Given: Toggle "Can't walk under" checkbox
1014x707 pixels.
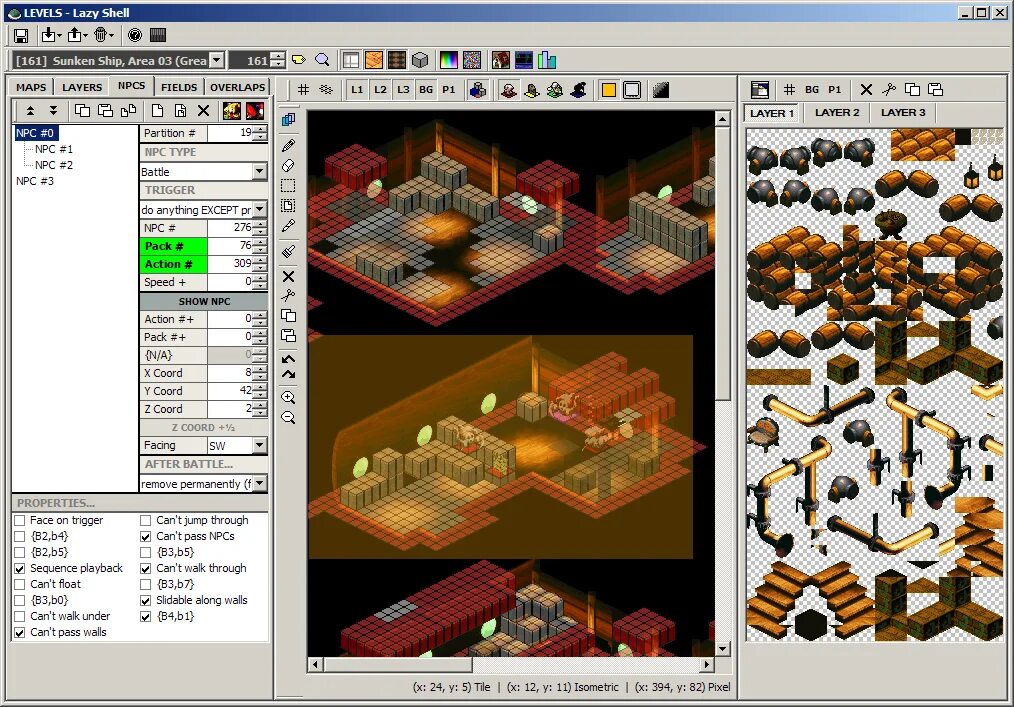Looking at the screenshot, I should pos(20,616).
